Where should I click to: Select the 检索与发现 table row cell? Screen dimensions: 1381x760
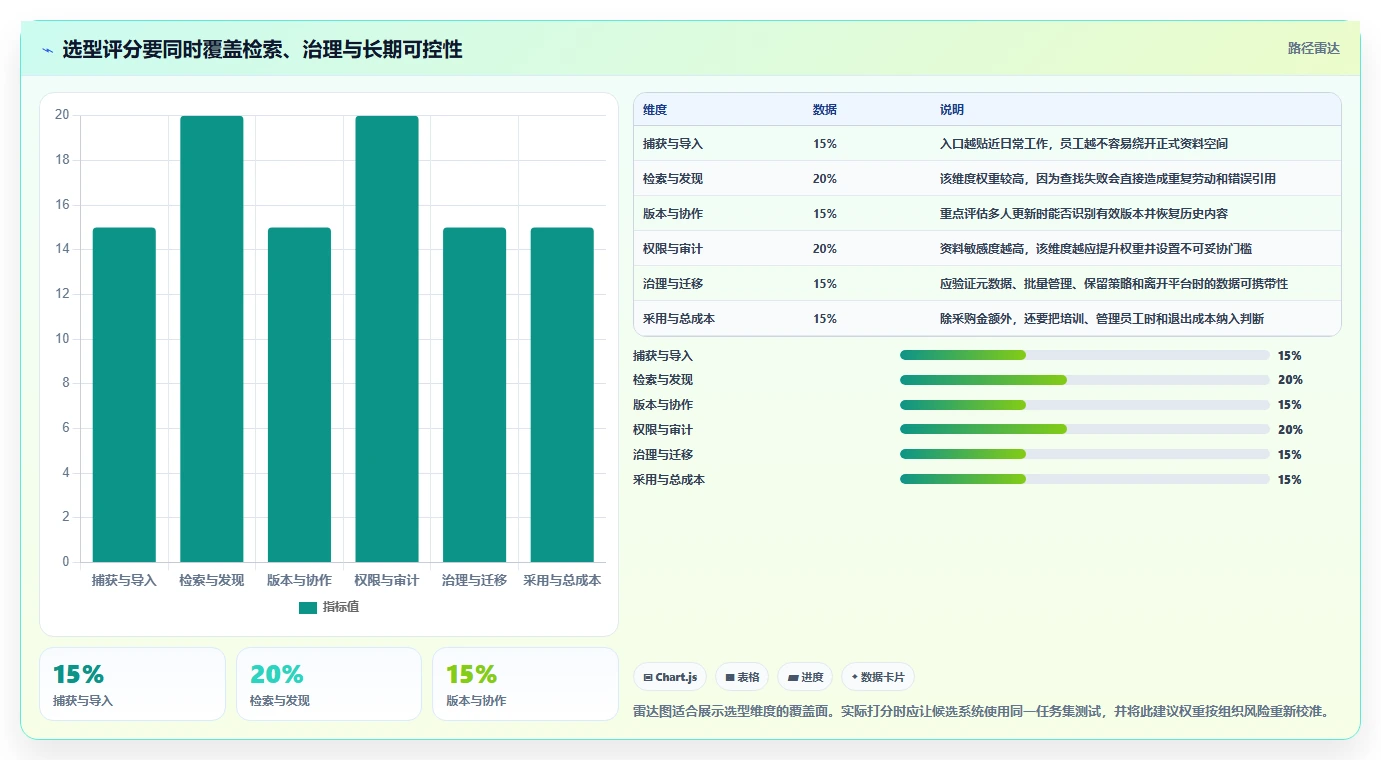click(x=673, y=179)
